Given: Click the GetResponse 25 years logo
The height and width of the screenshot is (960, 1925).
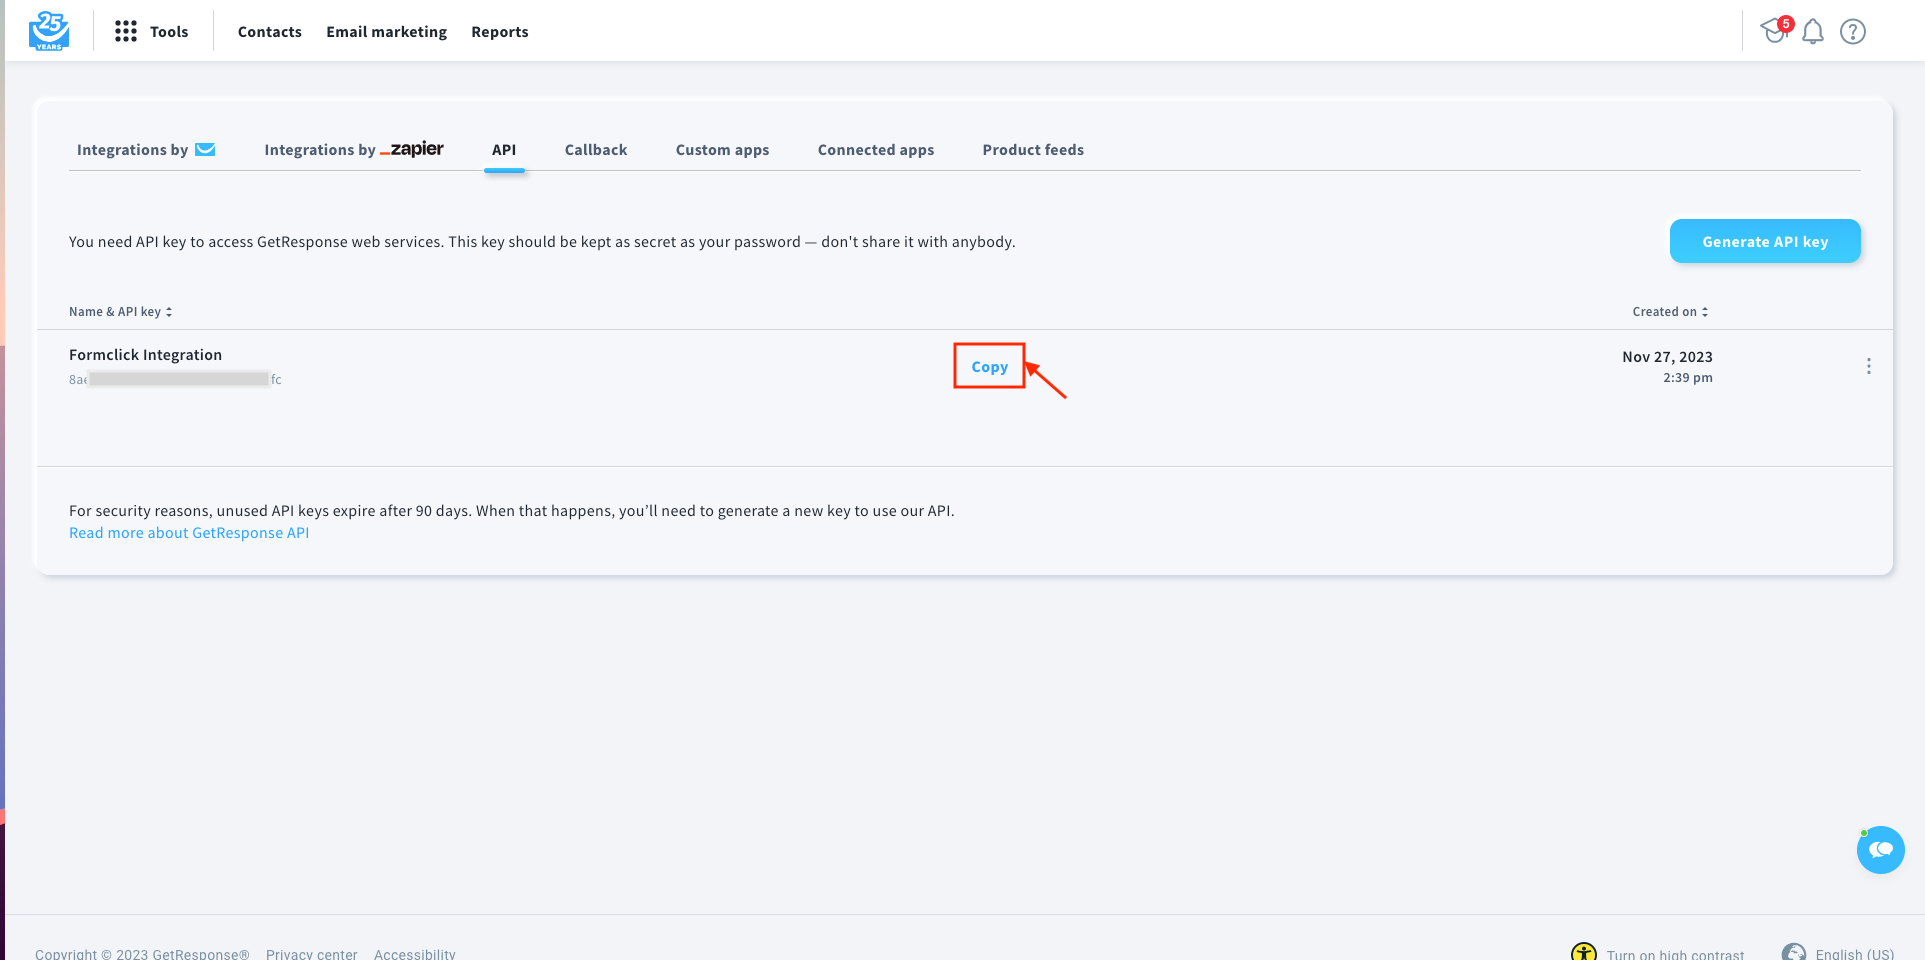Looking at the screenshot, I should [x=49, y=31].
